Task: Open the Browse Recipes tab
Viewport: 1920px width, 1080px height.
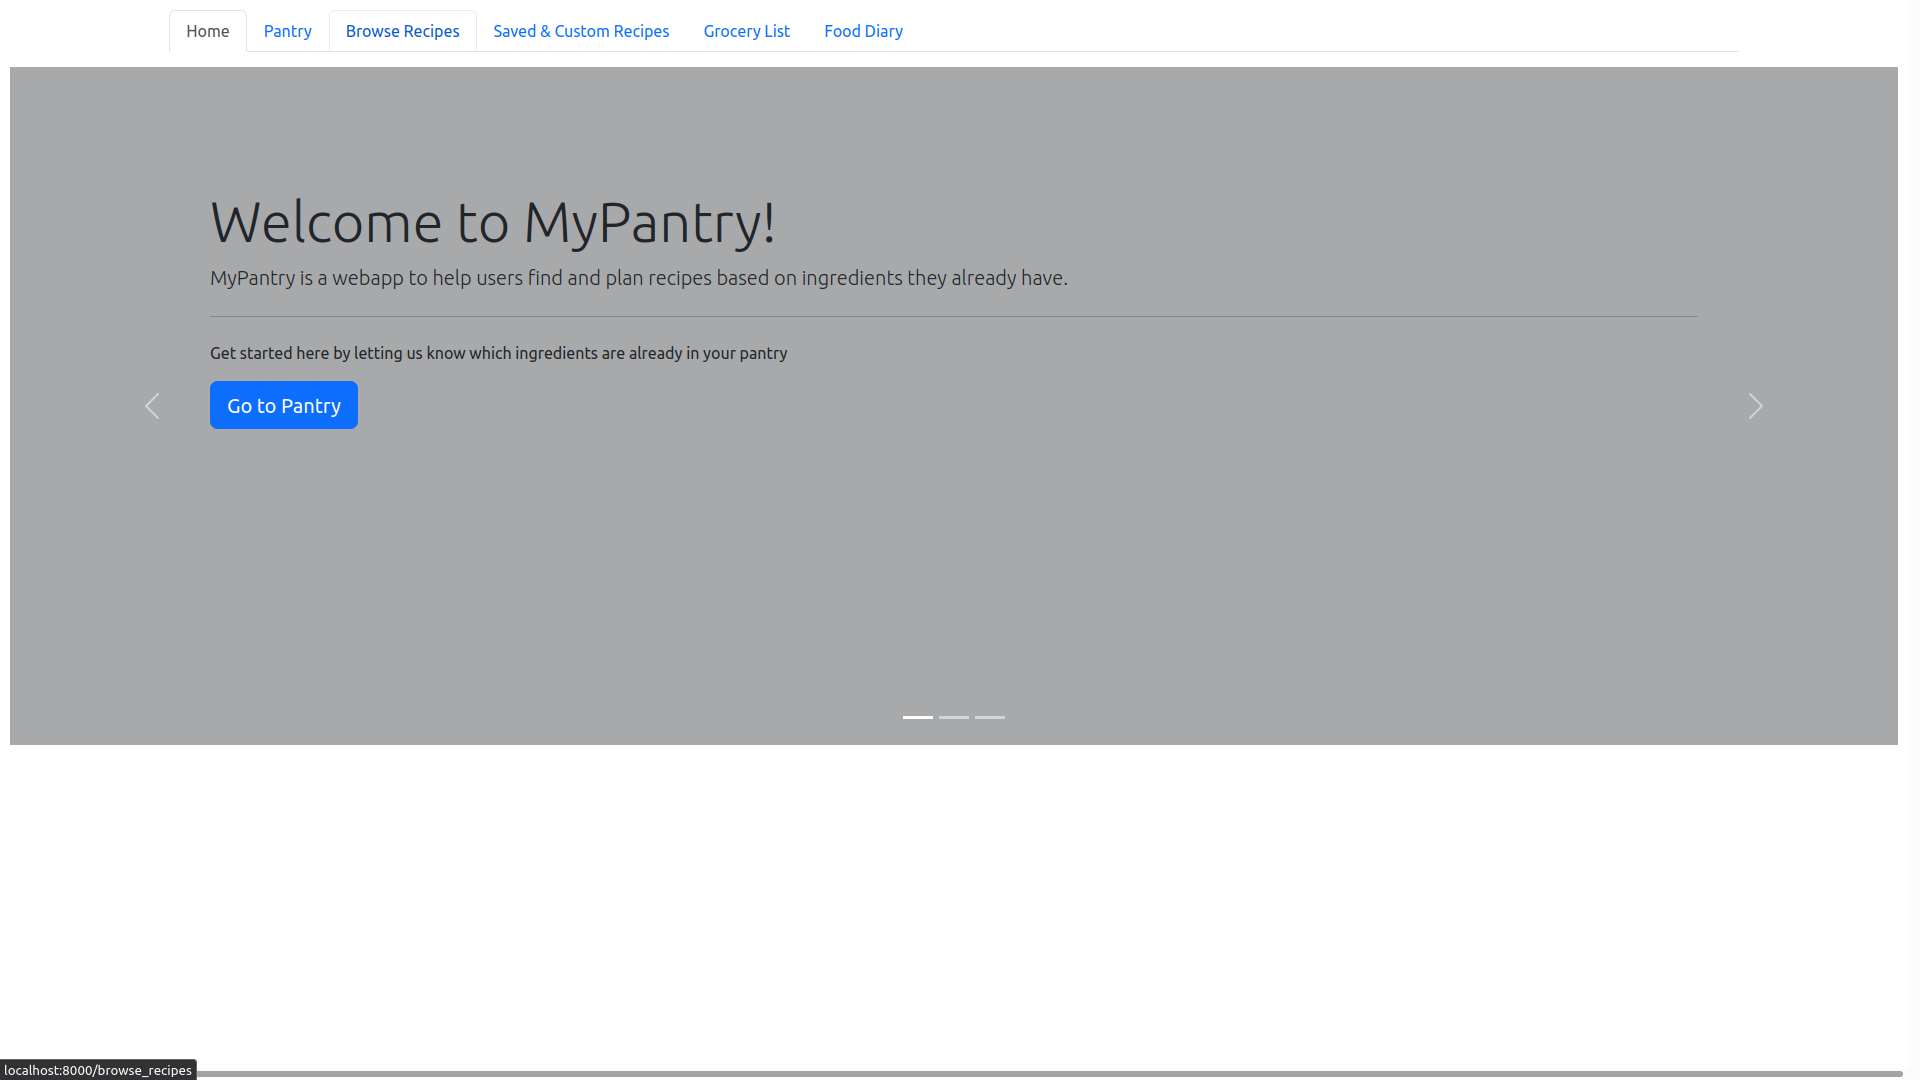Action: [402, 31]
